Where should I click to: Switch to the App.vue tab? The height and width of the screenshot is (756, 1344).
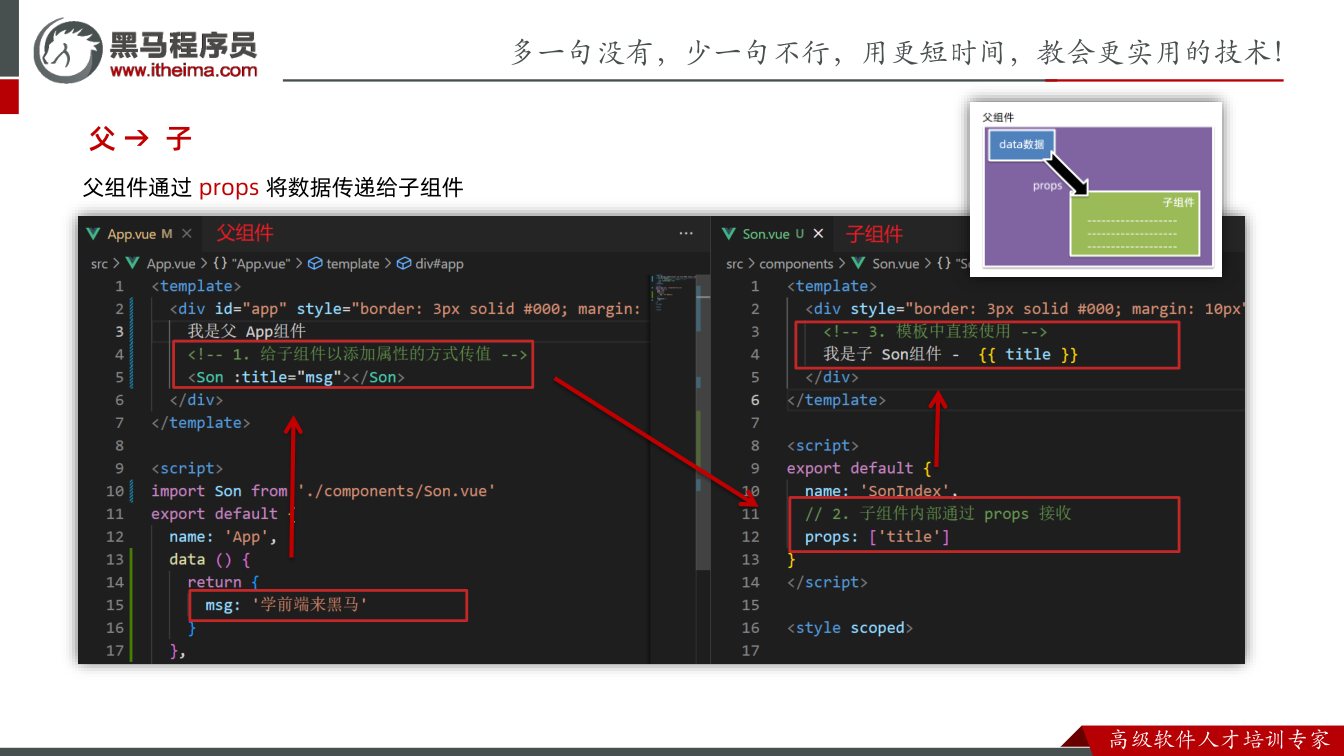(140, 234)
